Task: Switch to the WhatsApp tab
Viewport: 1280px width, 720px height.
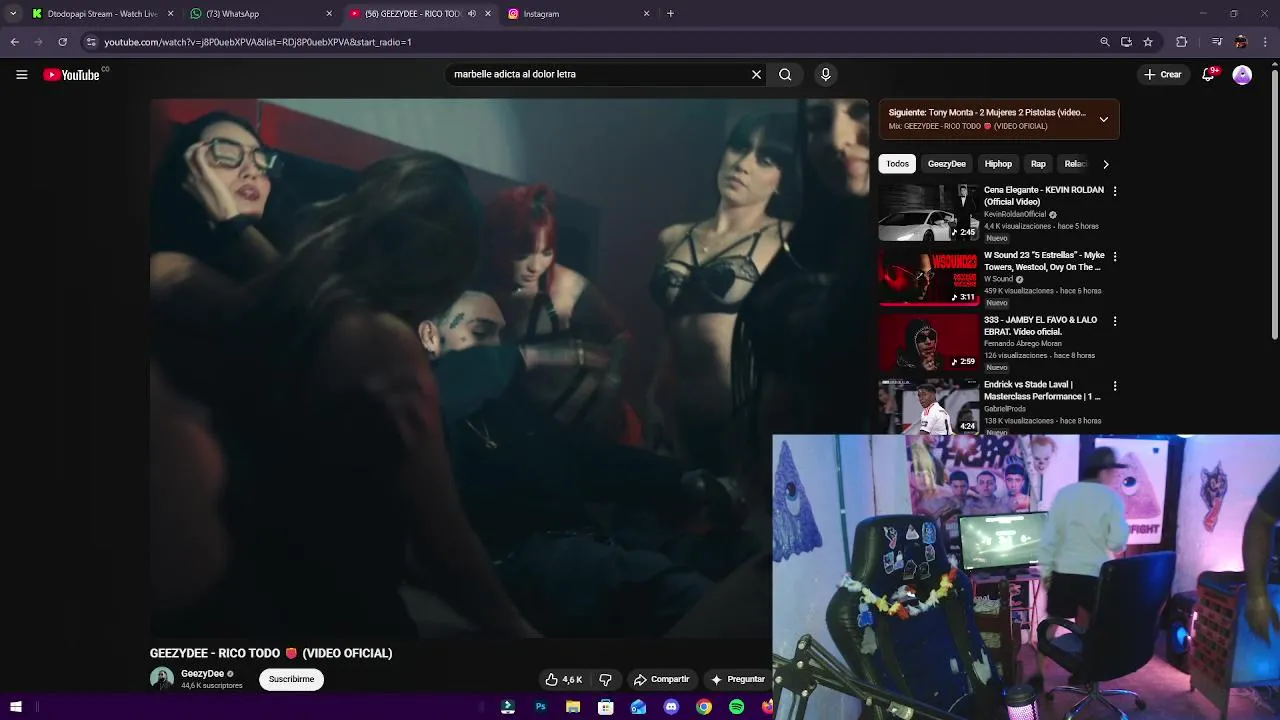Action: [260, 14]
